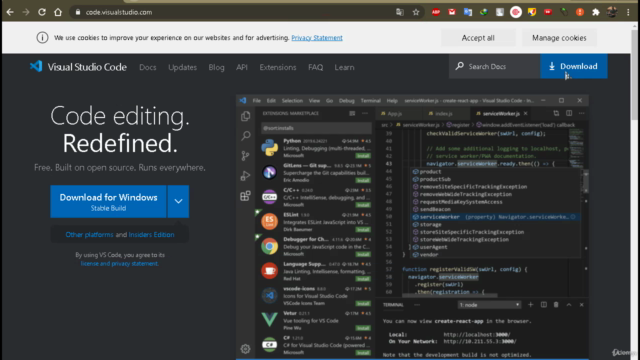Open Explorer files icon in VS Code screenshot
Viewport: 640px width, 360px height.
tap(245, 116)
